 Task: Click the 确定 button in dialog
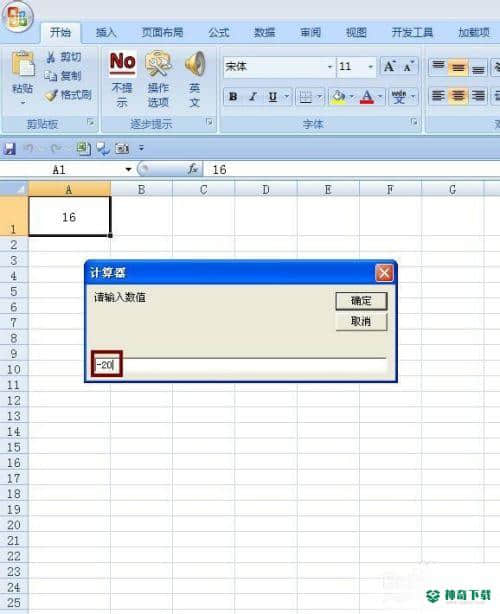(361, 301)
